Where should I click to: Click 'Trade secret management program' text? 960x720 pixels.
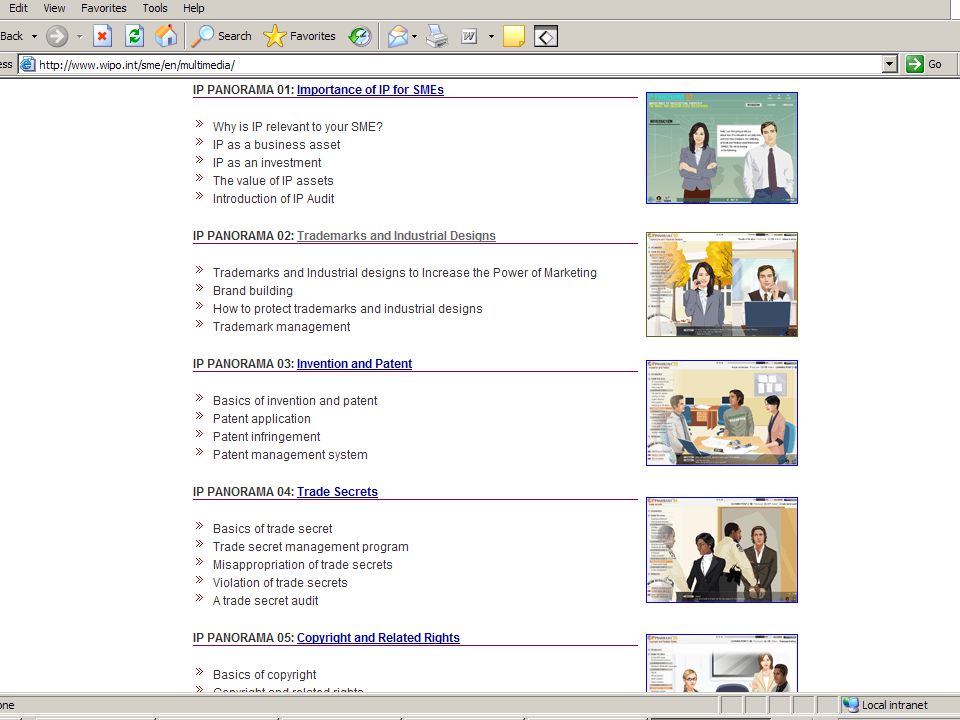coord(310,547)
